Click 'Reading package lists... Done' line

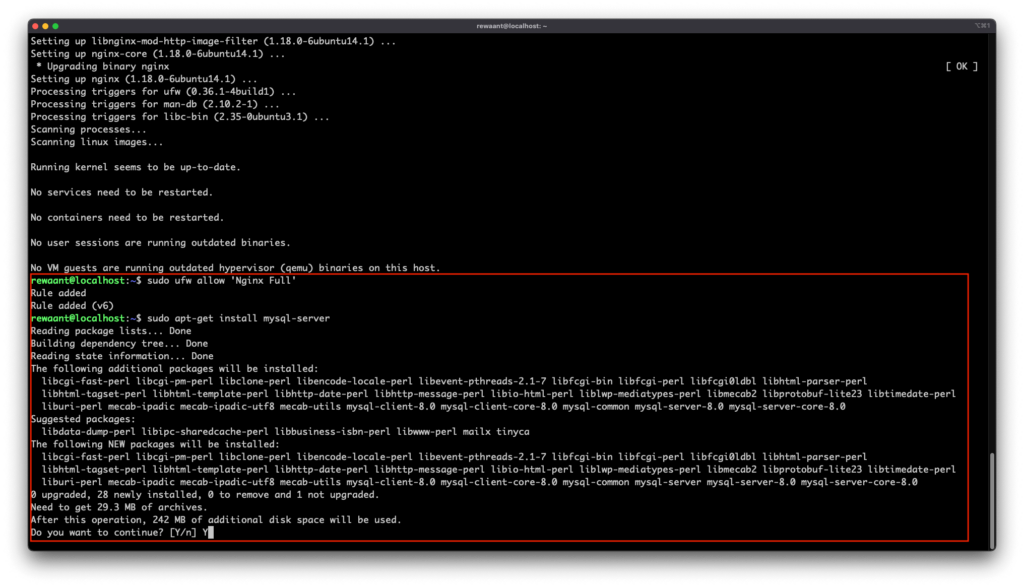point(111,331)
